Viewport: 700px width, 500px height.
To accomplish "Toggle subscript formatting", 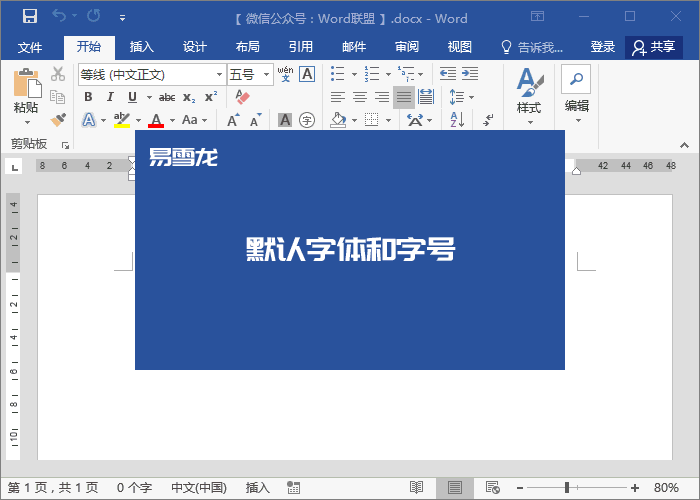I will point(189,97).
